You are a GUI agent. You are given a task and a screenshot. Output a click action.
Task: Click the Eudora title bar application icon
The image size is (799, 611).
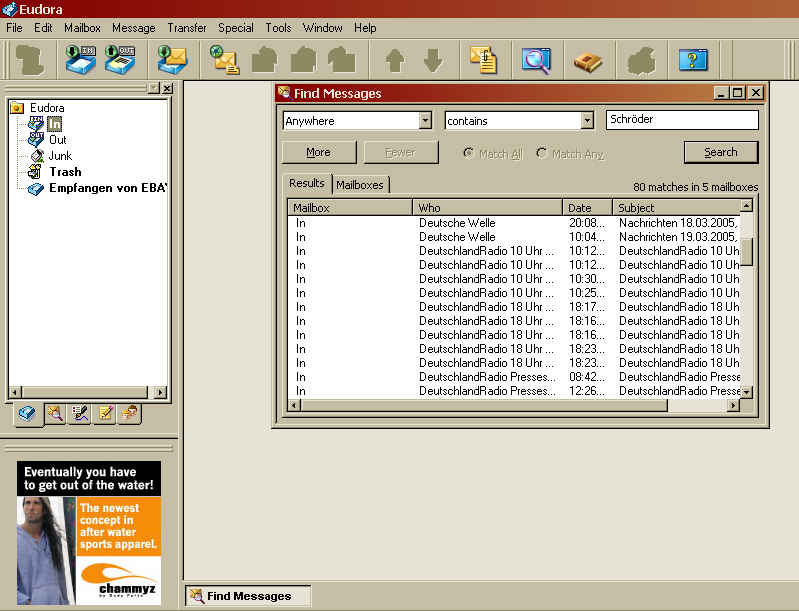tap(9, 9)
